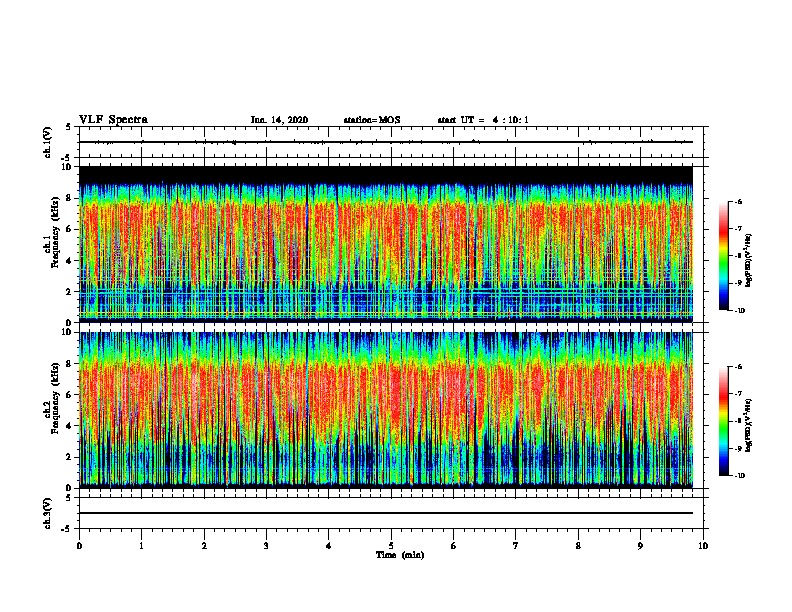
Task: Click the ch.2 PSD color bar
Action: 723,421
